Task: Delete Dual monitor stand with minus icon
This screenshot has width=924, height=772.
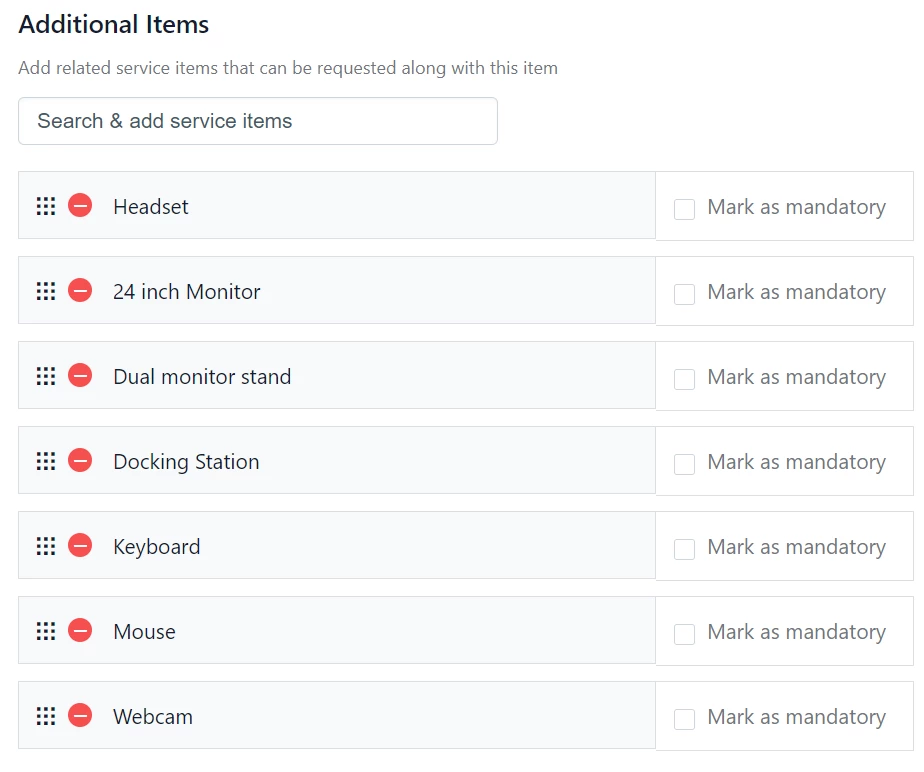Action: click(x=80, y=375)
